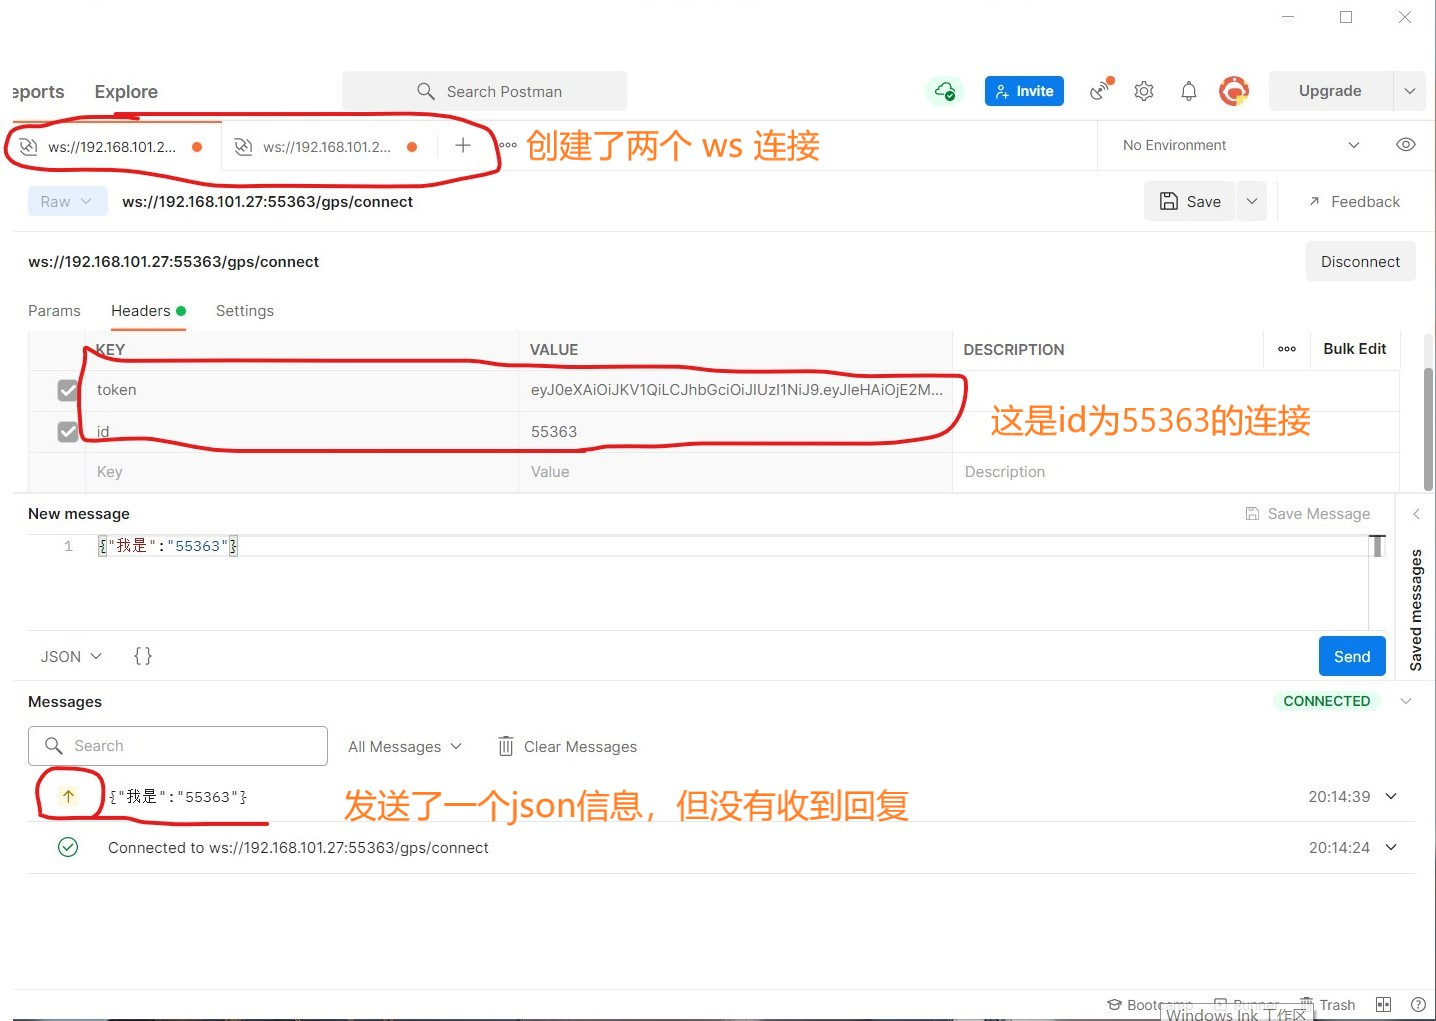Click the 'Connected to ws://192.168.101.27:55363/gps/connect' message
The width and height of the screenshot is (1436, 1021).
(x=298, y=848)
